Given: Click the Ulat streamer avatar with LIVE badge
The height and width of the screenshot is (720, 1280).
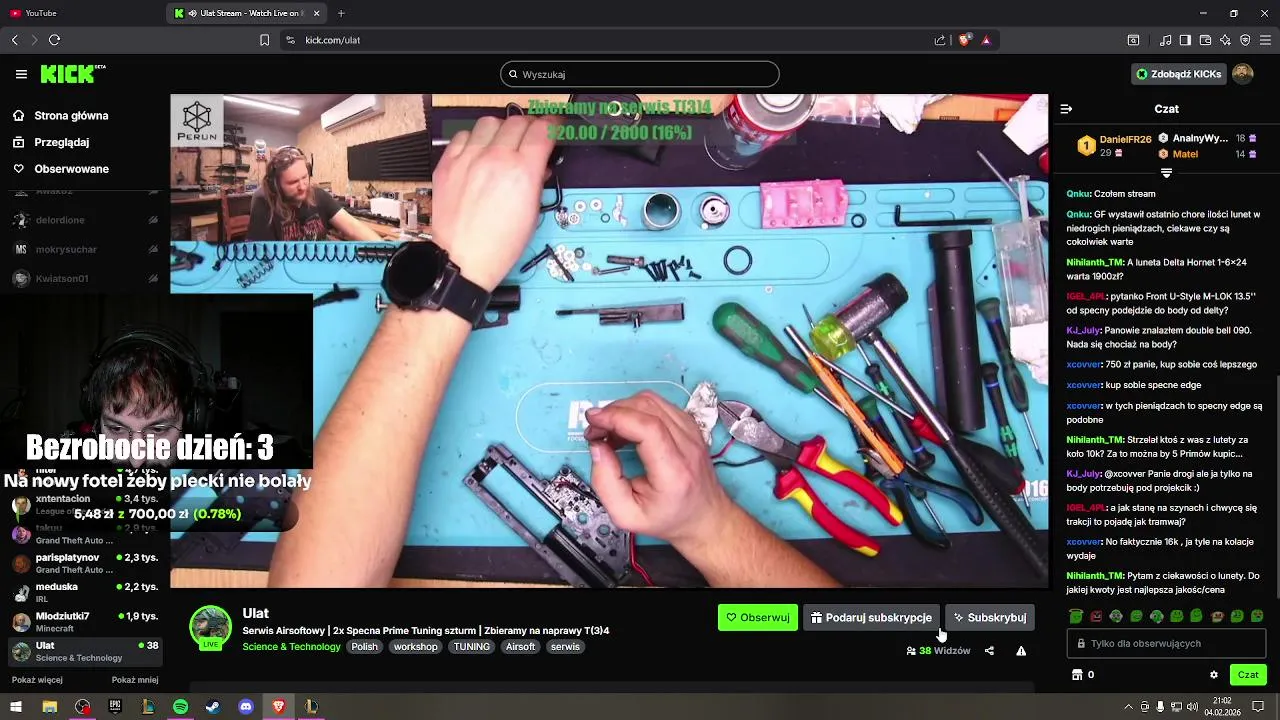Looking at the screenshot, I should [210, 627].
